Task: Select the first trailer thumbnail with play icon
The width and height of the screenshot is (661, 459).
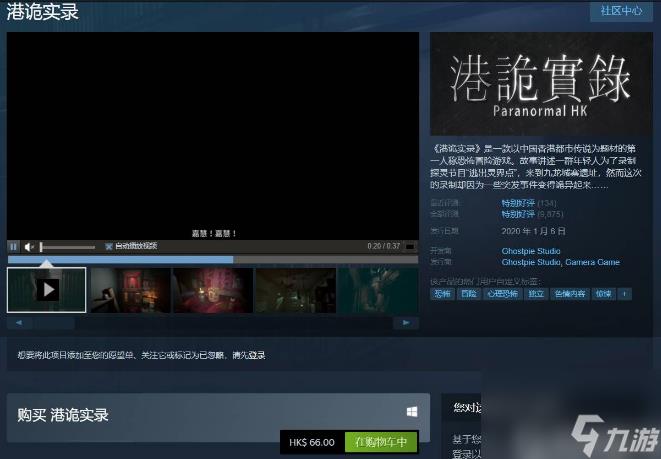Action: coord(46,290)
